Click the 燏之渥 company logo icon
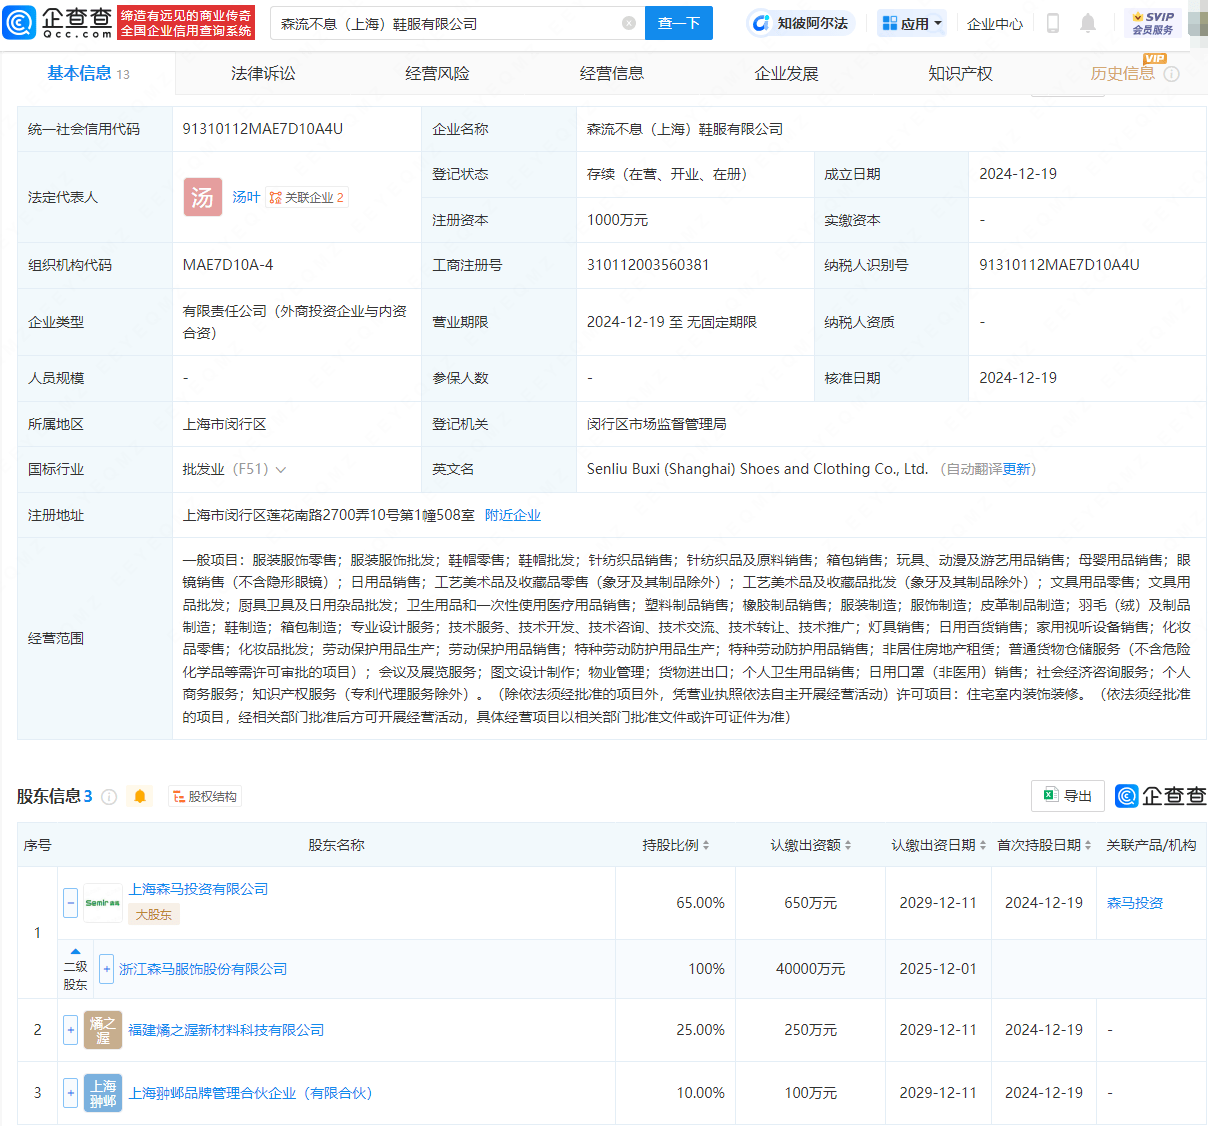This screenshot has height=1126, width=1208. coord(103,1030)
